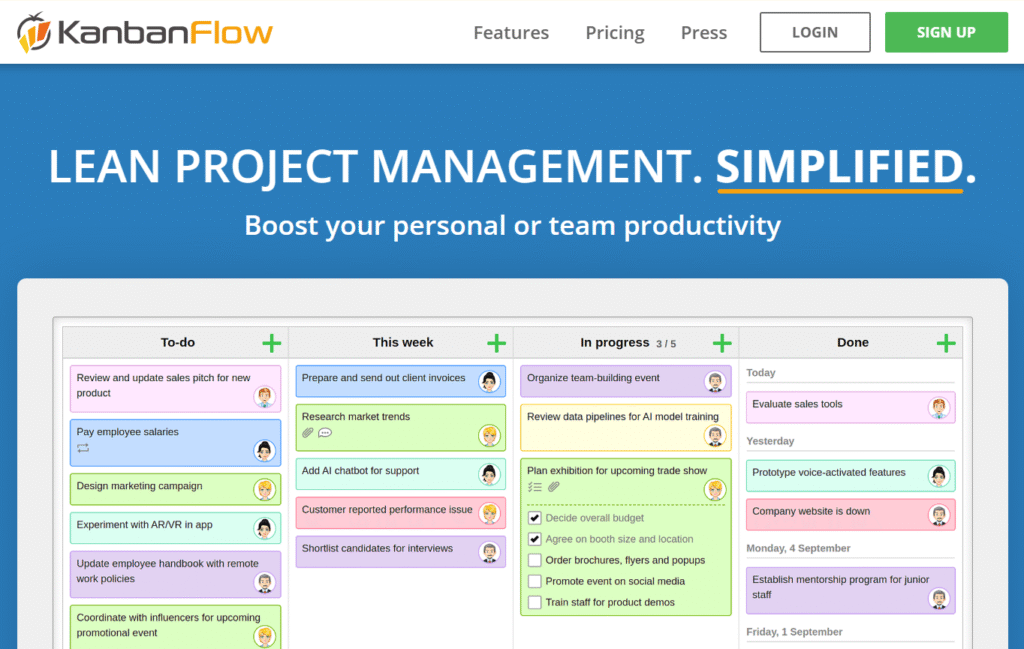The image size is (1024, 649).
Task: Add a new task in the This week column
Action: point(496,343)
